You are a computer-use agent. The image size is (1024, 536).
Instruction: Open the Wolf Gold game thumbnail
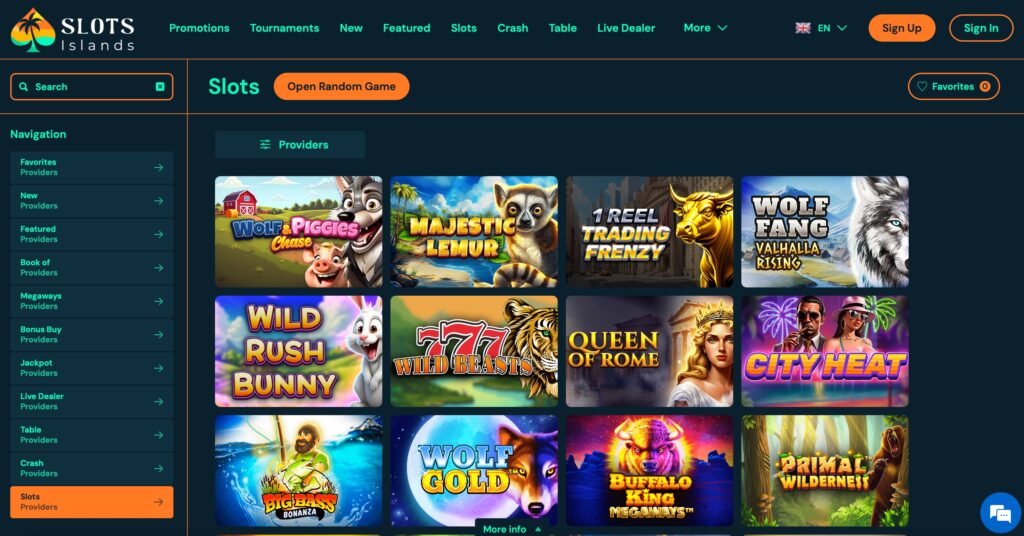[x=474, y=471]
